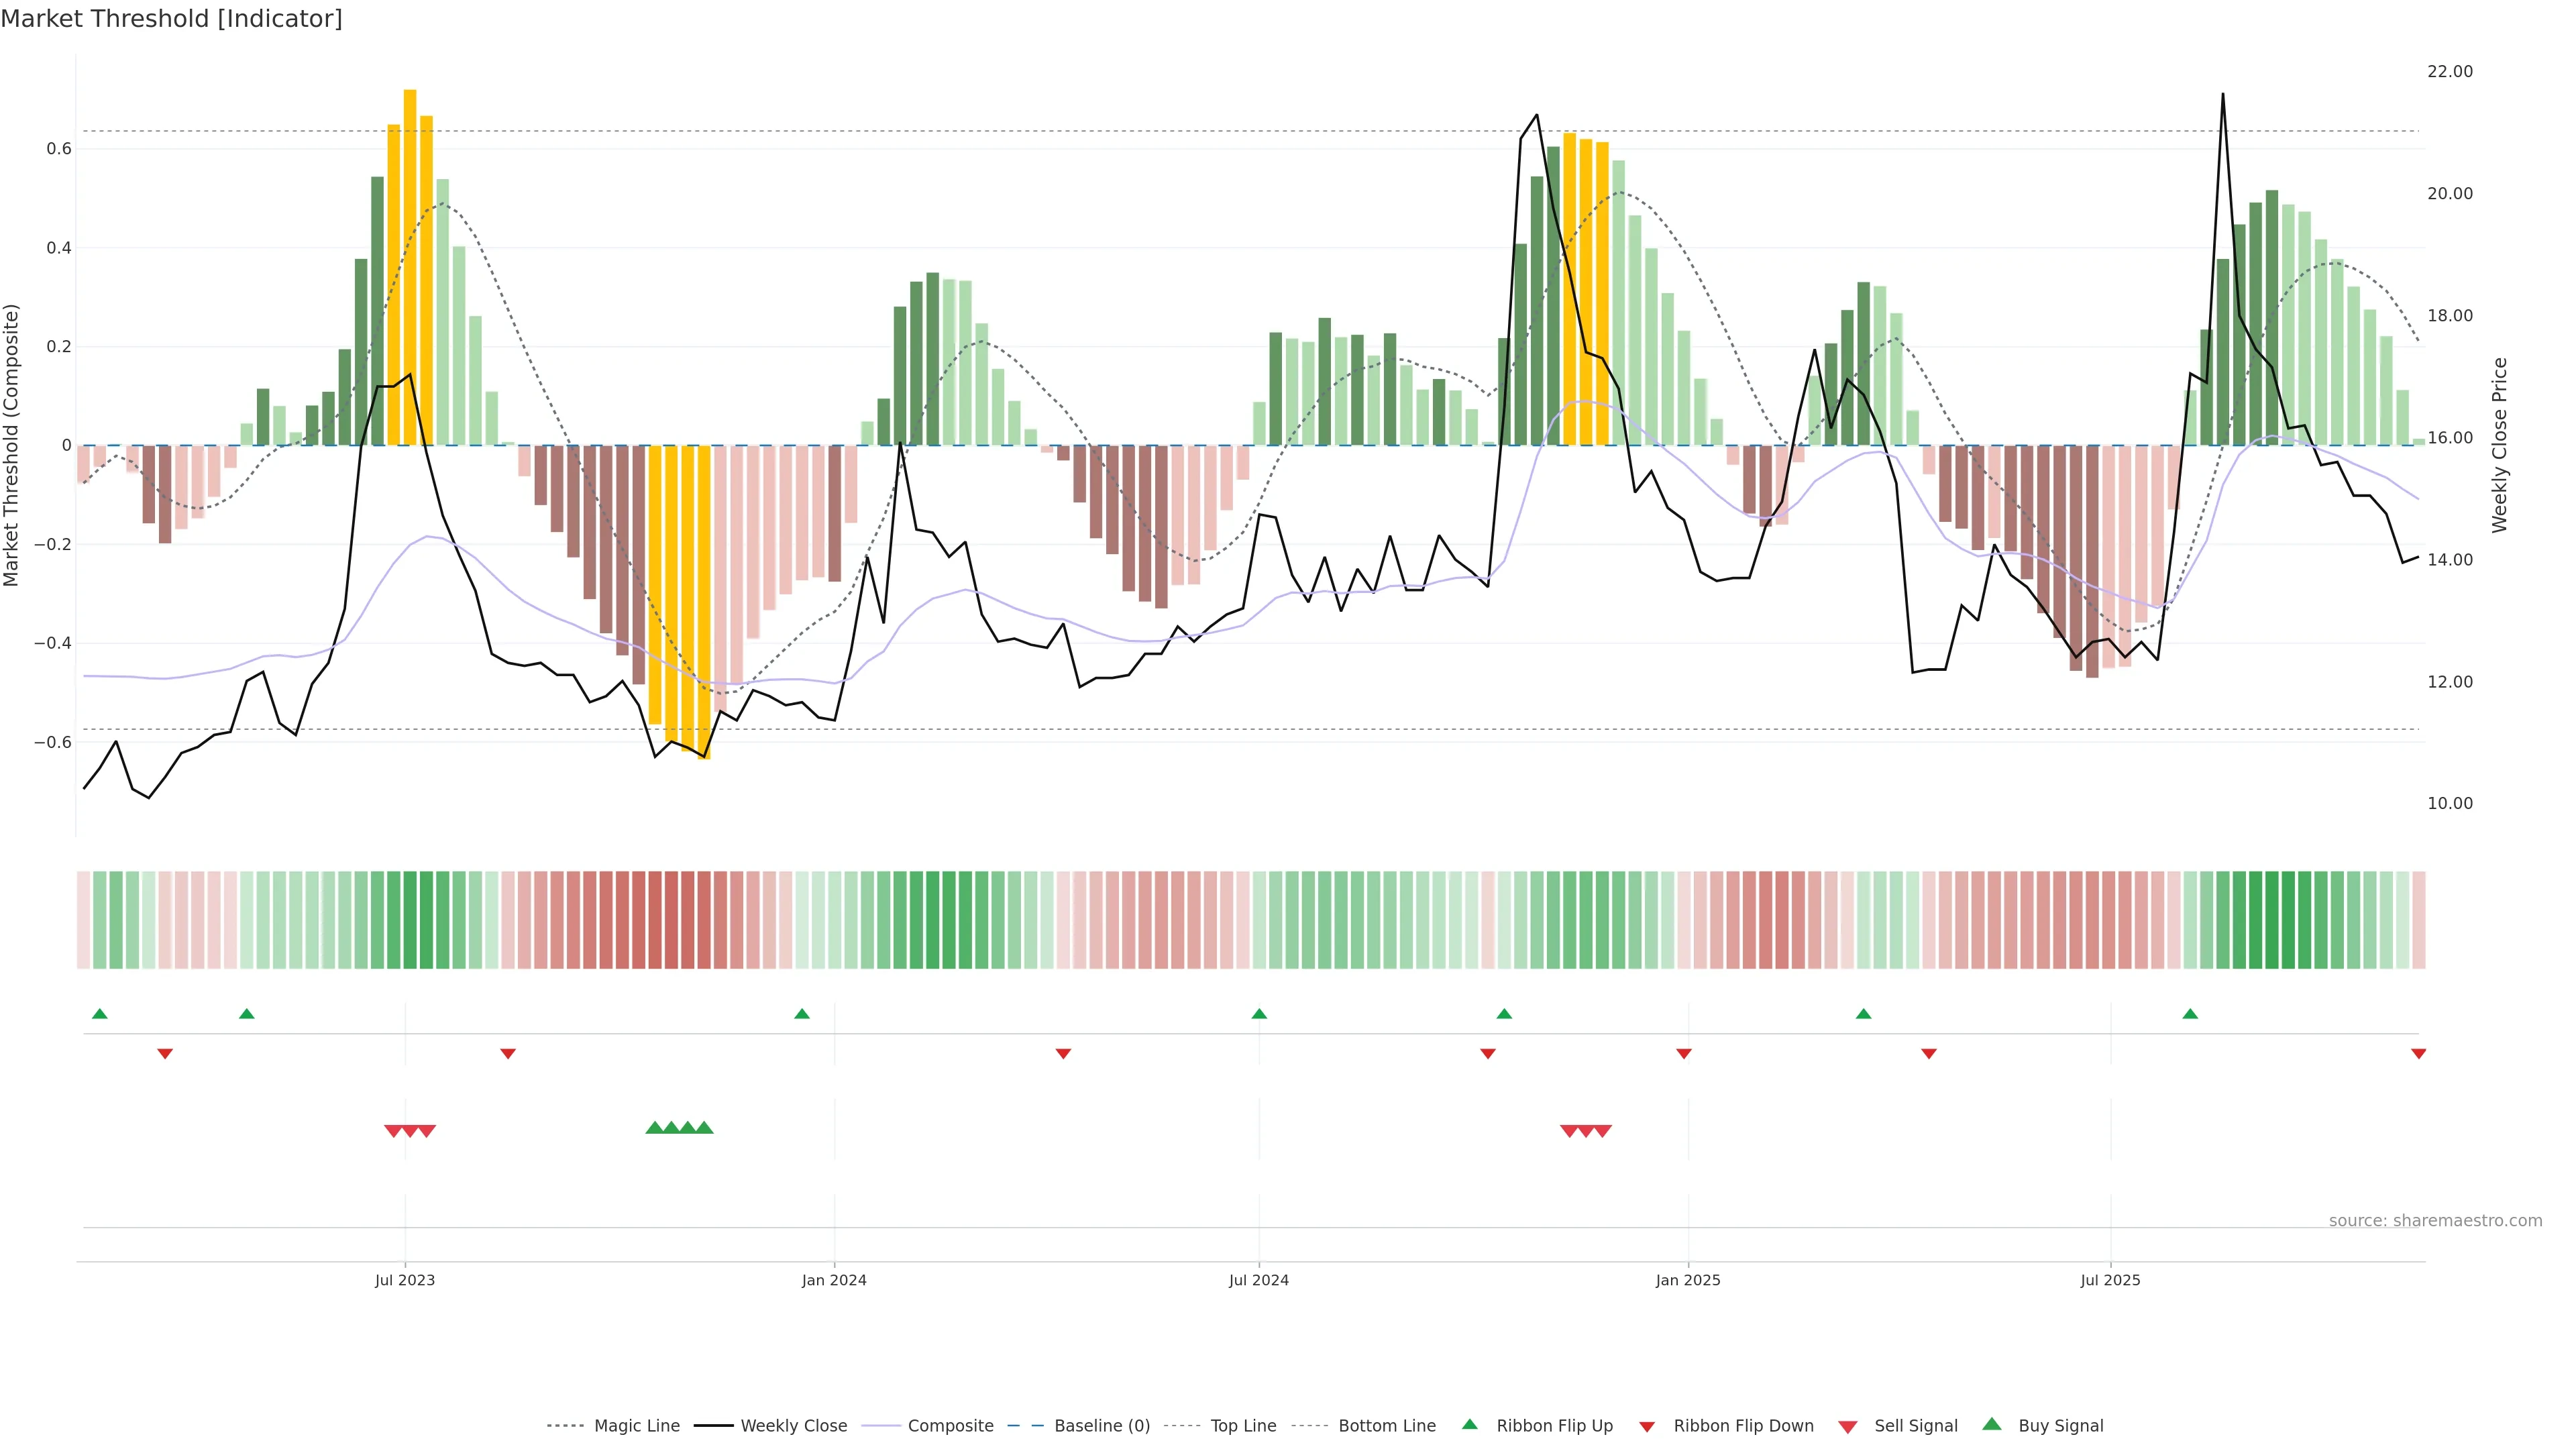Screen dimensions: 2576x1449
Task: Click the Ribbon Flip Up legend triangle
Action: pos(1469,1424)
